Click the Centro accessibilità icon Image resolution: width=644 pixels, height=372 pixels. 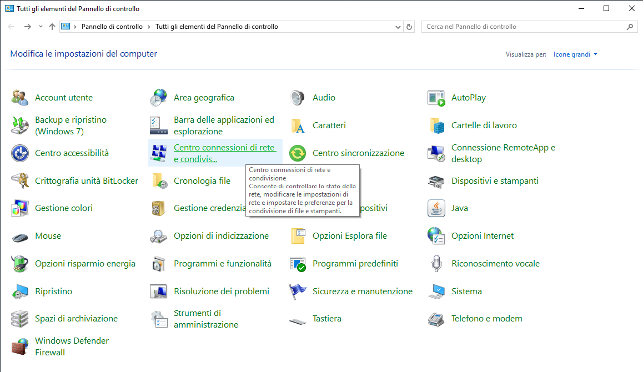tap(20, 153)
